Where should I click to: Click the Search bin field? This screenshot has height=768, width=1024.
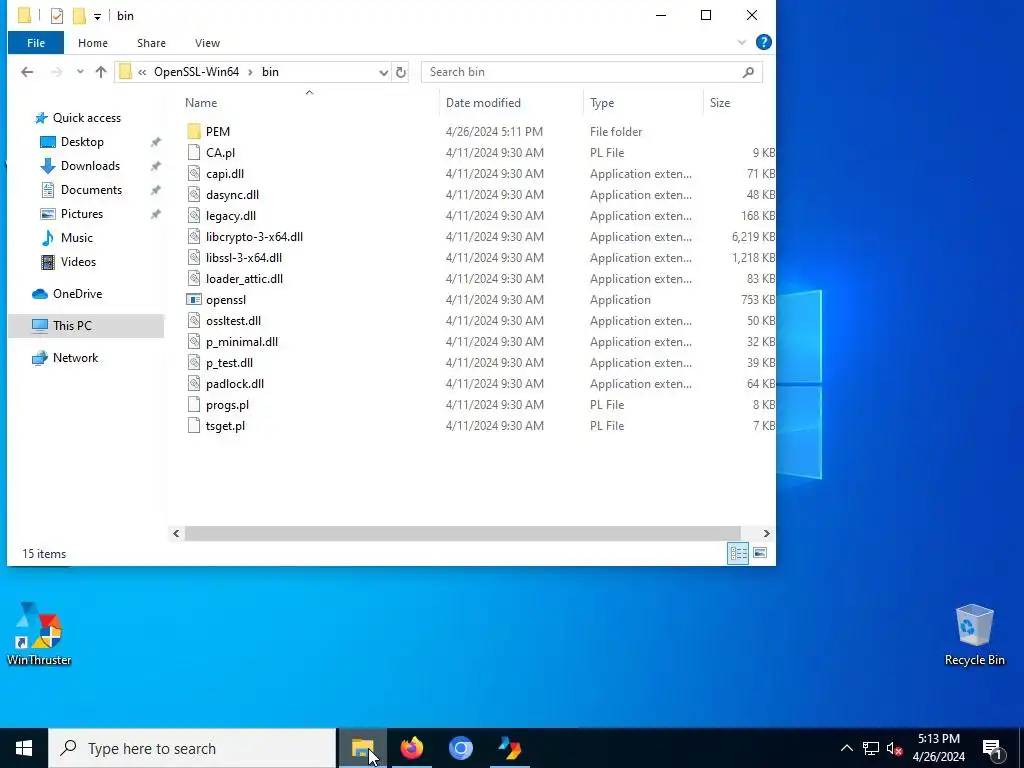[x=592, y=72]
